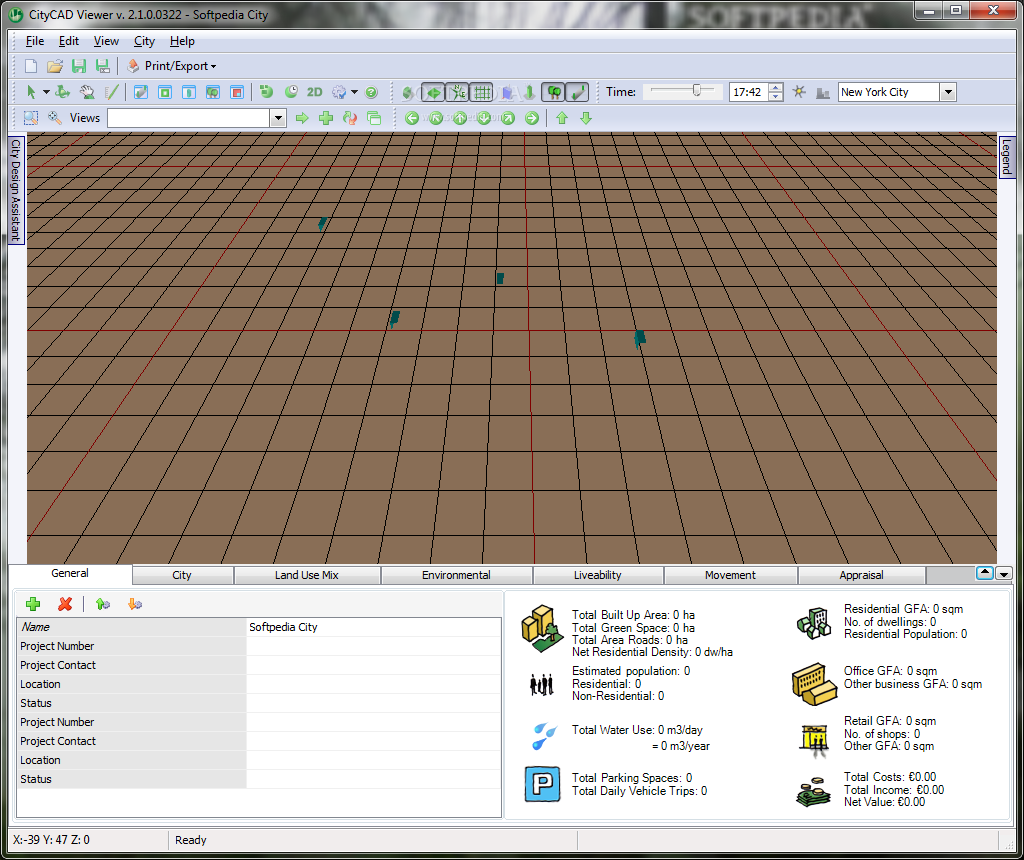
Task: Click the first Project Number value cell
Action: 374,646
